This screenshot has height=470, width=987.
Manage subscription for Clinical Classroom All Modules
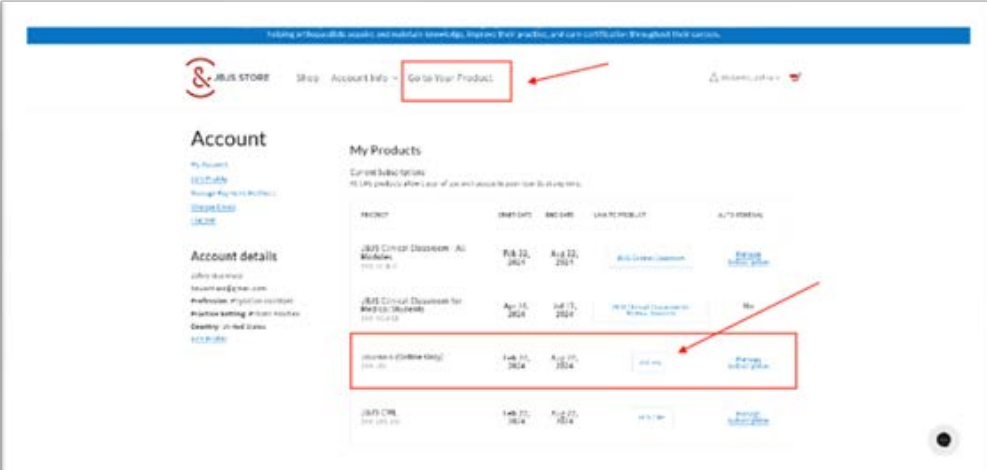tap(748, 258)
